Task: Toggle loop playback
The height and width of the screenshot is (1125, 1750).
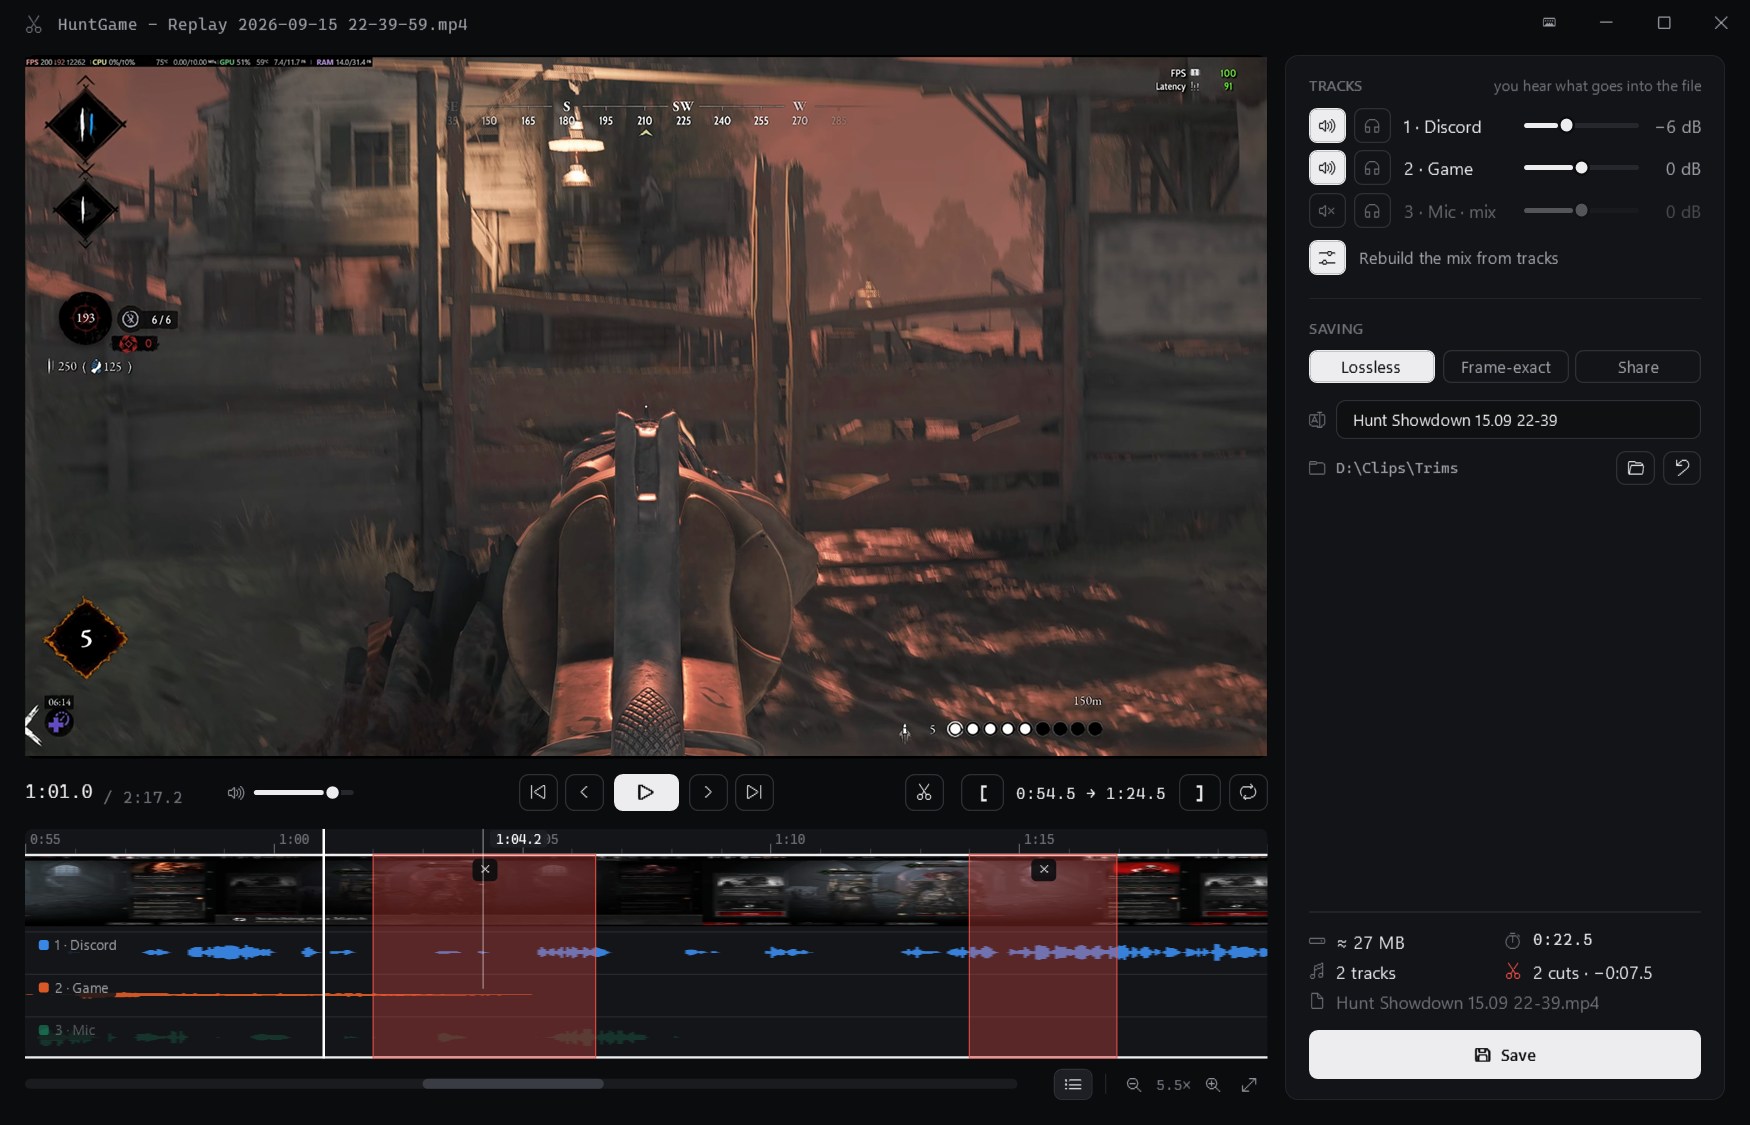Action: click(1248, 793)
